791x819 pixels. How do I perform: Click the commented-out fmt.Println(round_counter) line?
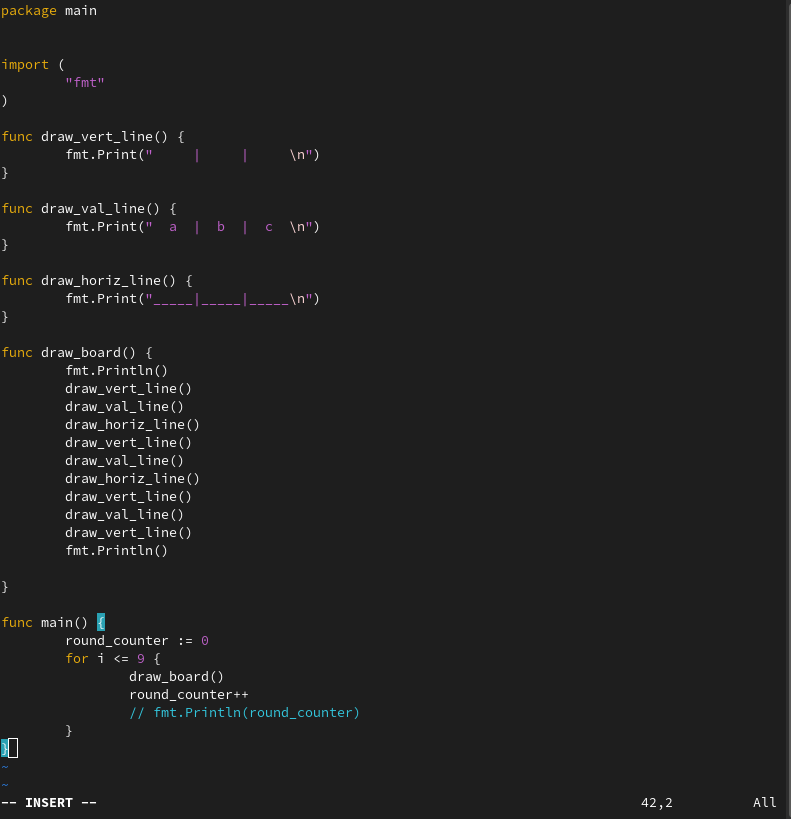pyautogui.click(x=245, y=713)
